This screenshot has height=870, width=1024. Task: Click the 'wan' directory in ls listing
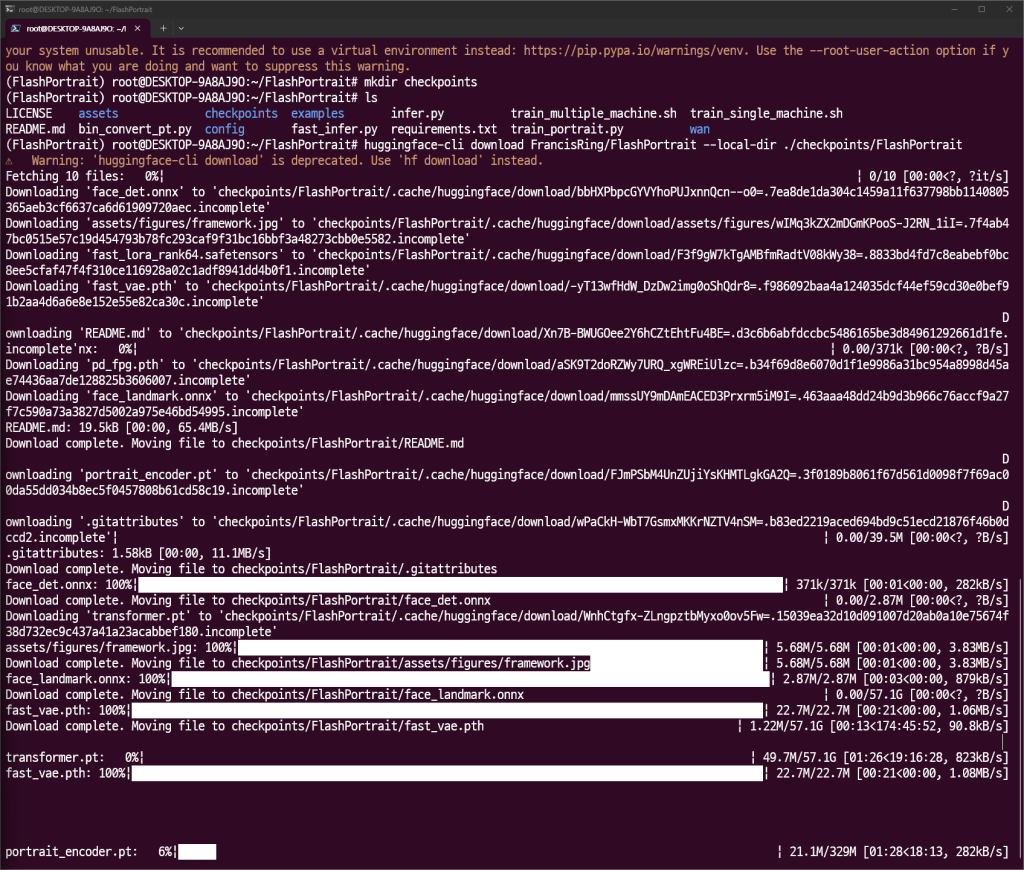pos(699,130)
